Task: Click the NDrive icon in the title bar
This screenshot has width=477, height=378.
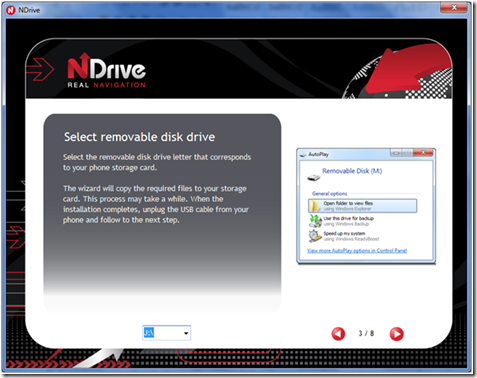Action: [11, 10]
